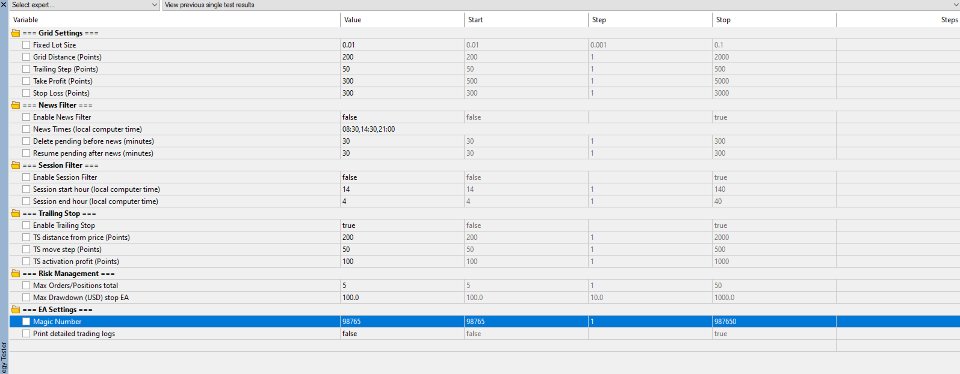Check Print detailed trading logs box
The image size is (960, 374).
point(26,334)
